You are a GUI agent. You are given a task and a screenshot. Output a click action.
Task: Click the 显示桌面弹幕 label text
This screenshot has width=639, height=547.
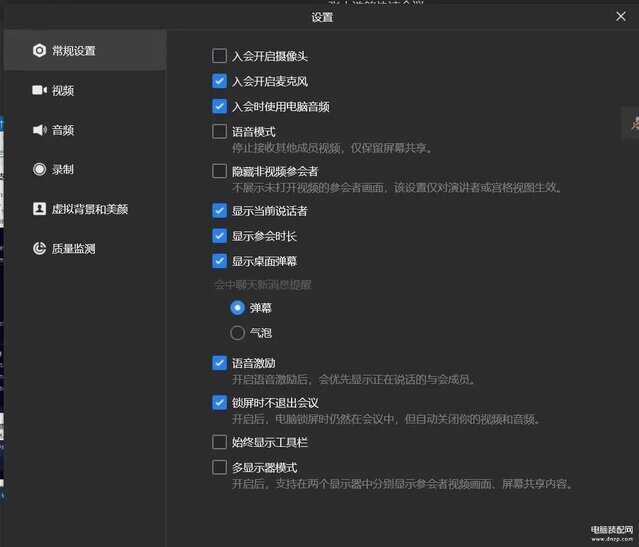pos(264,261)
